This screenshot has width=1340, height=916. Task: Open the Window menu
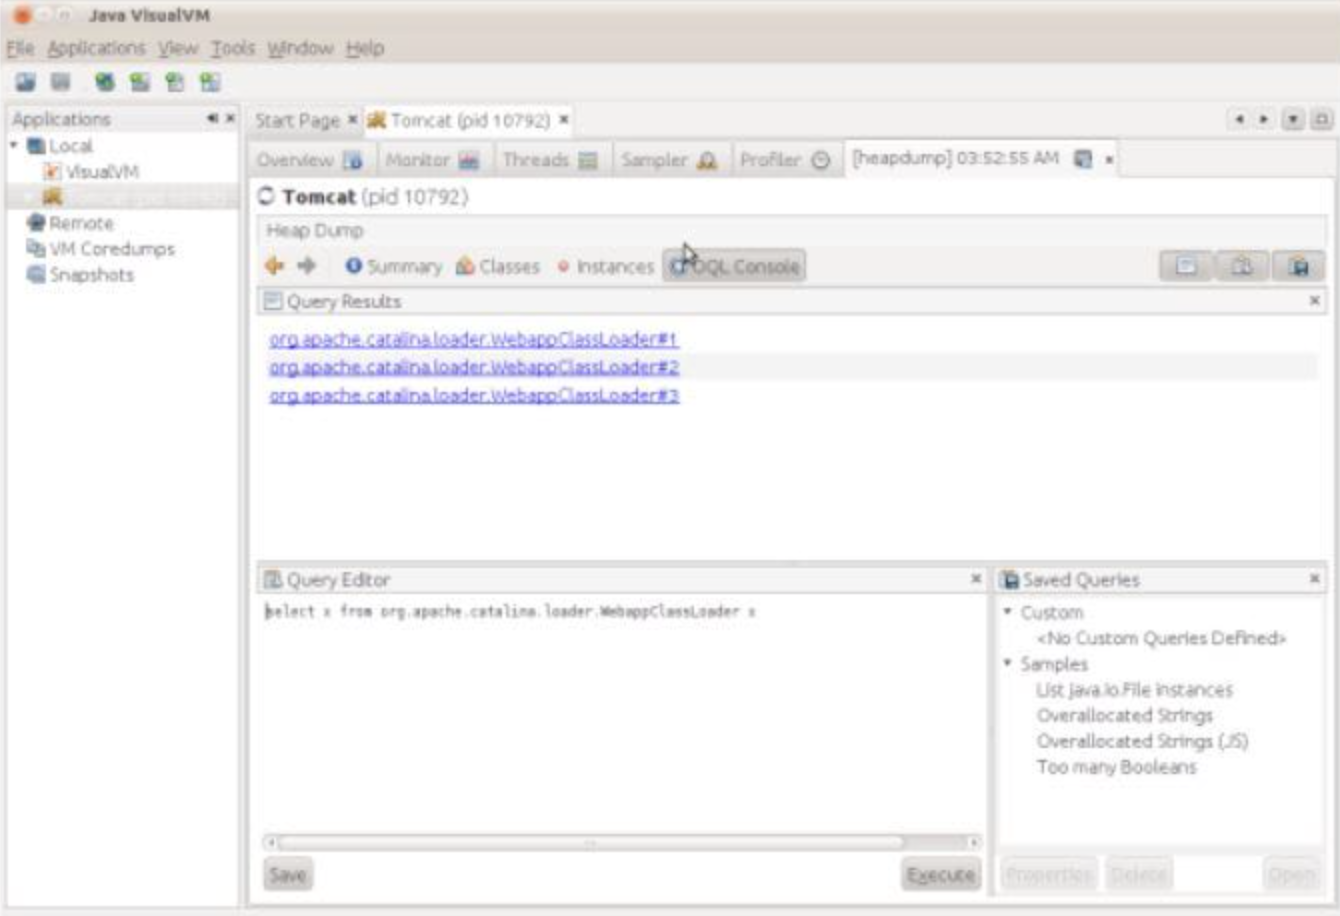point(300,48)
